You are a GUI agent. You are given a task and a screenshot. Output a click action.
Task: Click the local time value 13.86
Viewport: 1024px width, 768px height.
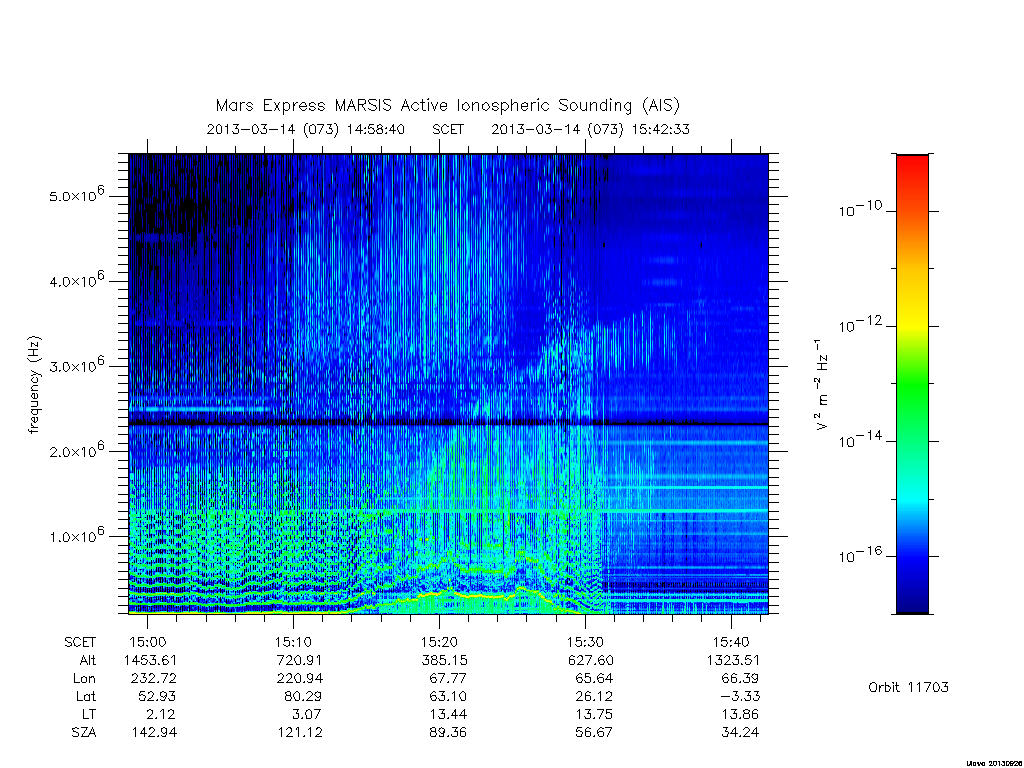[740, 714]
